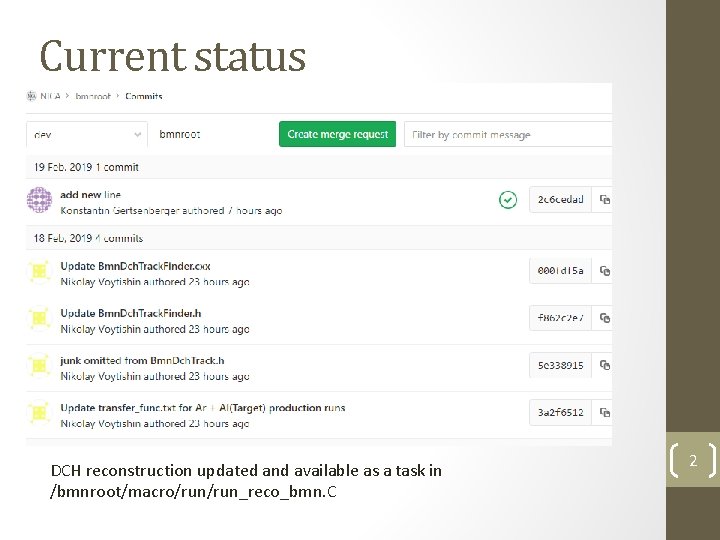720x540 pixels.
Task: Select the Commits breadcrumb item
Action: point(144,96)
